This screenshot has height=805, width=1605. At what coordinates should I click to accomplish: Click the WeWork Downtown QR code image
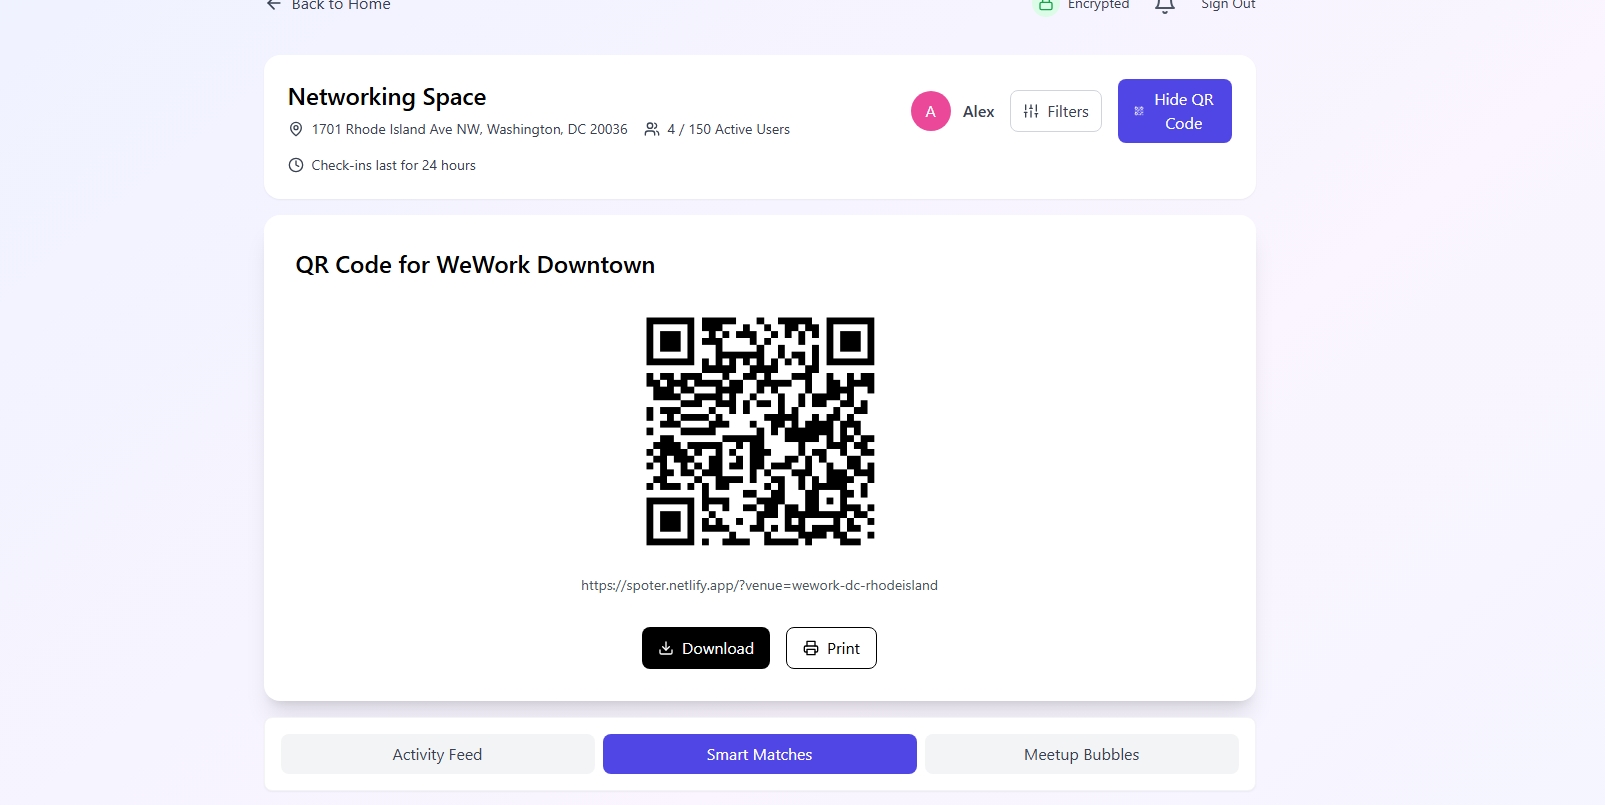pyautogui.click(x=760, y=431)
